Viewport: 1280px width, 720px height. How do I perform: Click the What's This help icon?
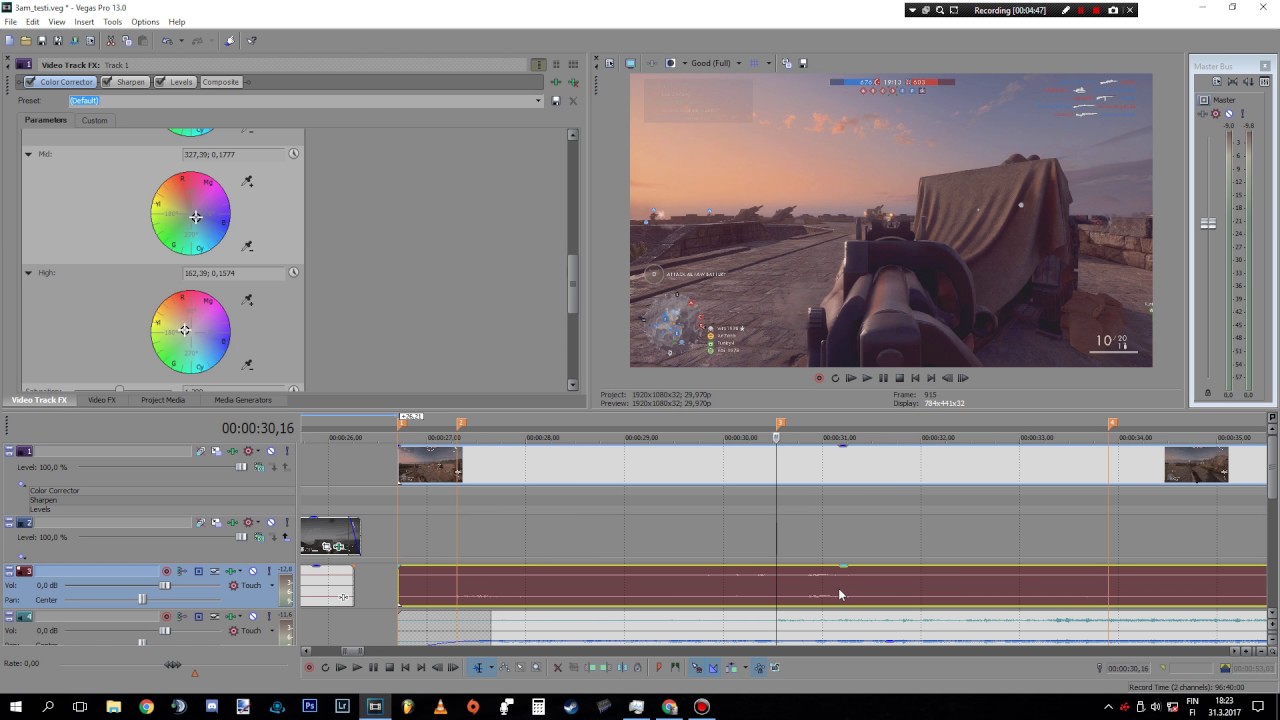pos(252,41)
